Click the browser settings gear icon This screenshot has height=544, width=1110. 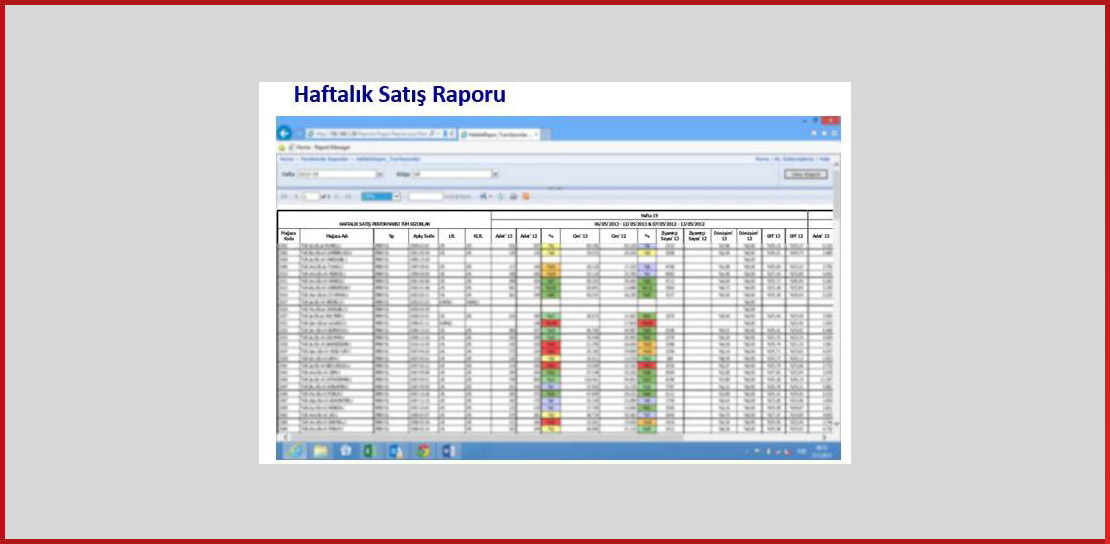[834, 133]
